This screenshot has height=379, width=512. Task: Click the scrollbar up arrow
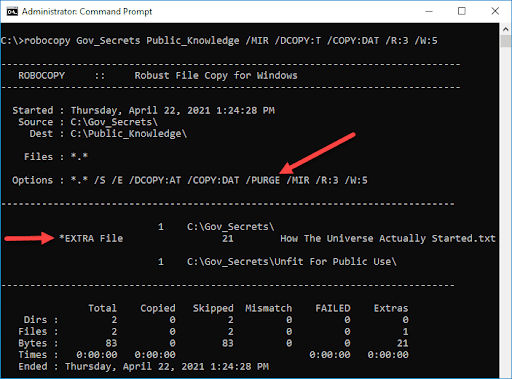tap(505, 29)
